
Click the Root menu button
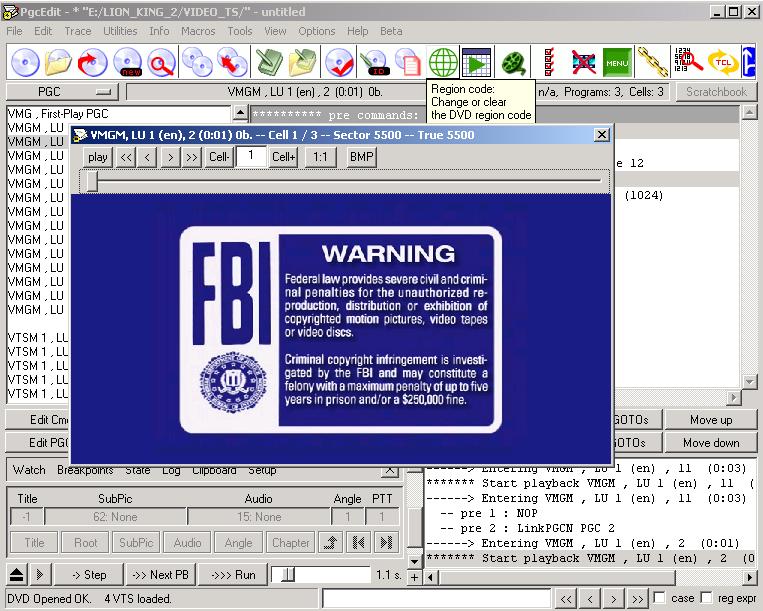click(86, 542)
